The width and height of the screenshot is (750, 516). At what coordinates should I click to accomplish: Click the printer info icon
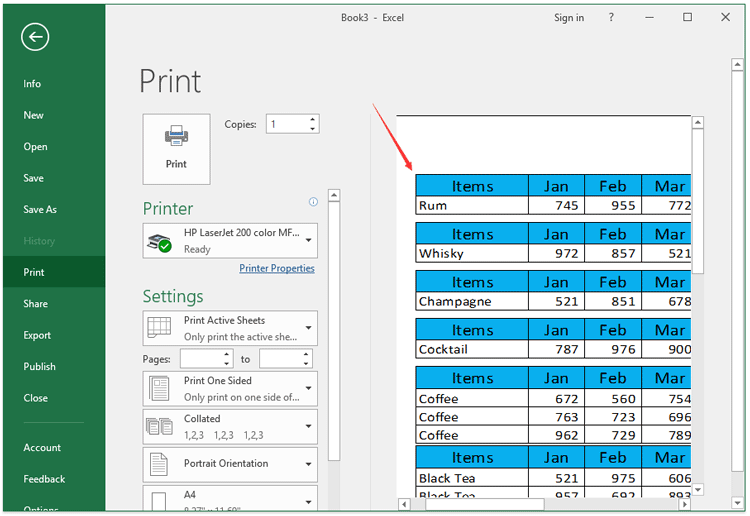(313, 202)
